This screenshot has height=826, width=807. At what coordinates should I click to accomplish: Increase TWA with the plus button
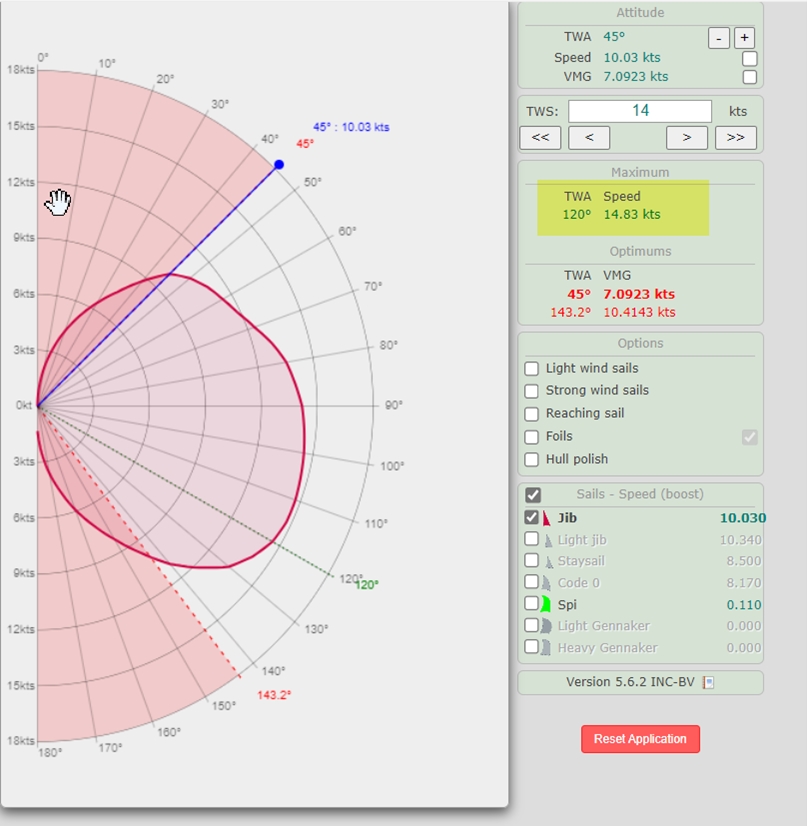click(744, 38)
